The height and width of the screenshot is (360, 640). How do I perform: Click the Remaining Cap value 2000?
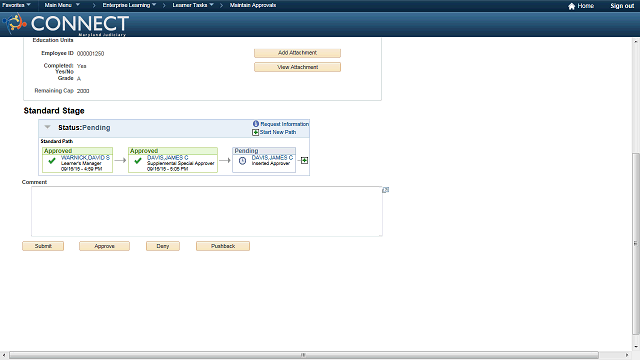coord(83,91)
